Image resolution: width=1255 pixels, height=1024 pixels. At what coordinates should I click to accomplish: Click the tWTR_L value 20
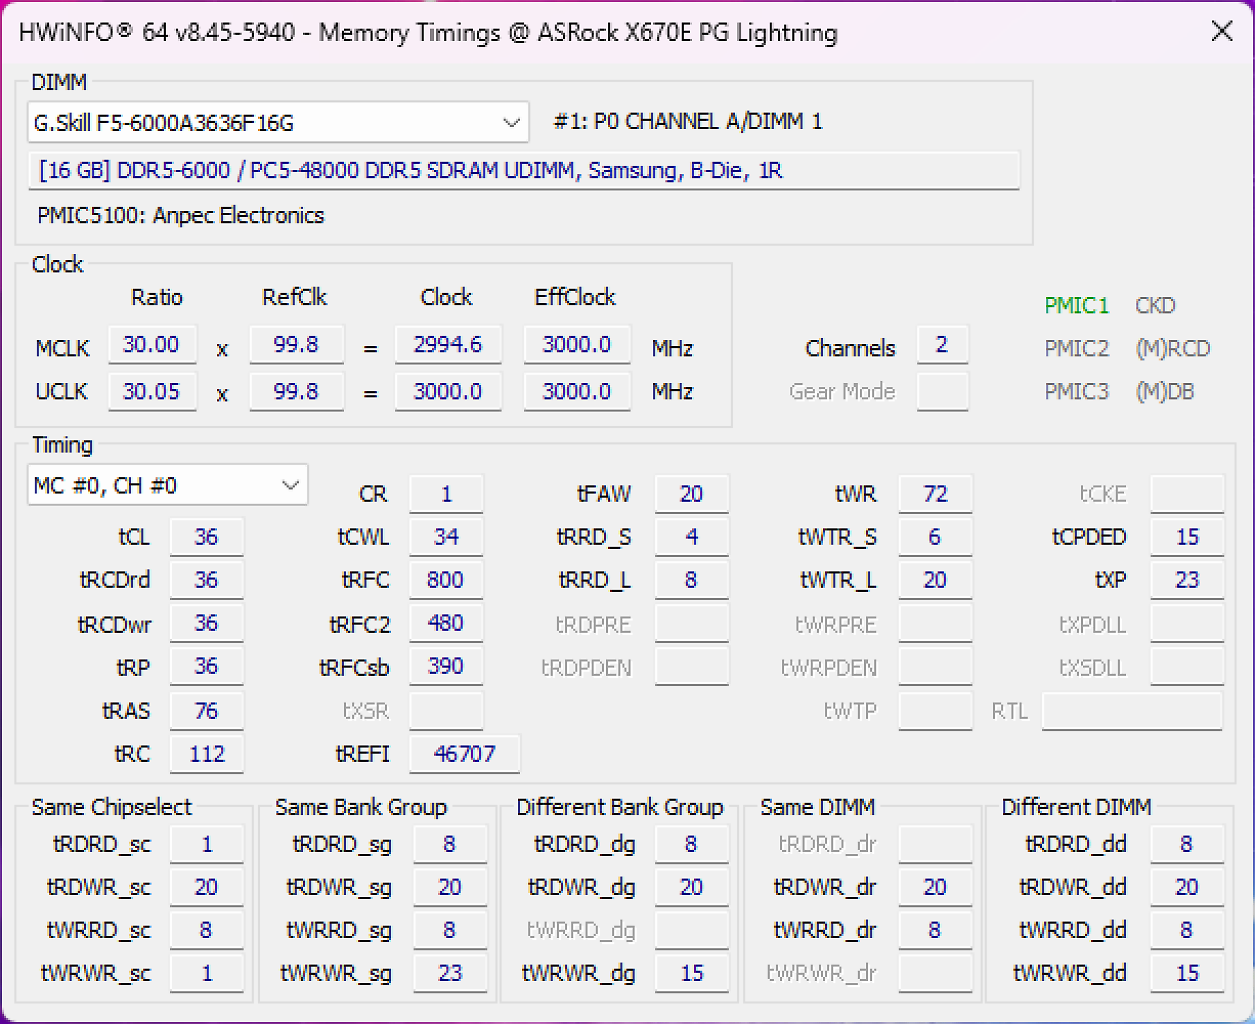click(935, 580)
